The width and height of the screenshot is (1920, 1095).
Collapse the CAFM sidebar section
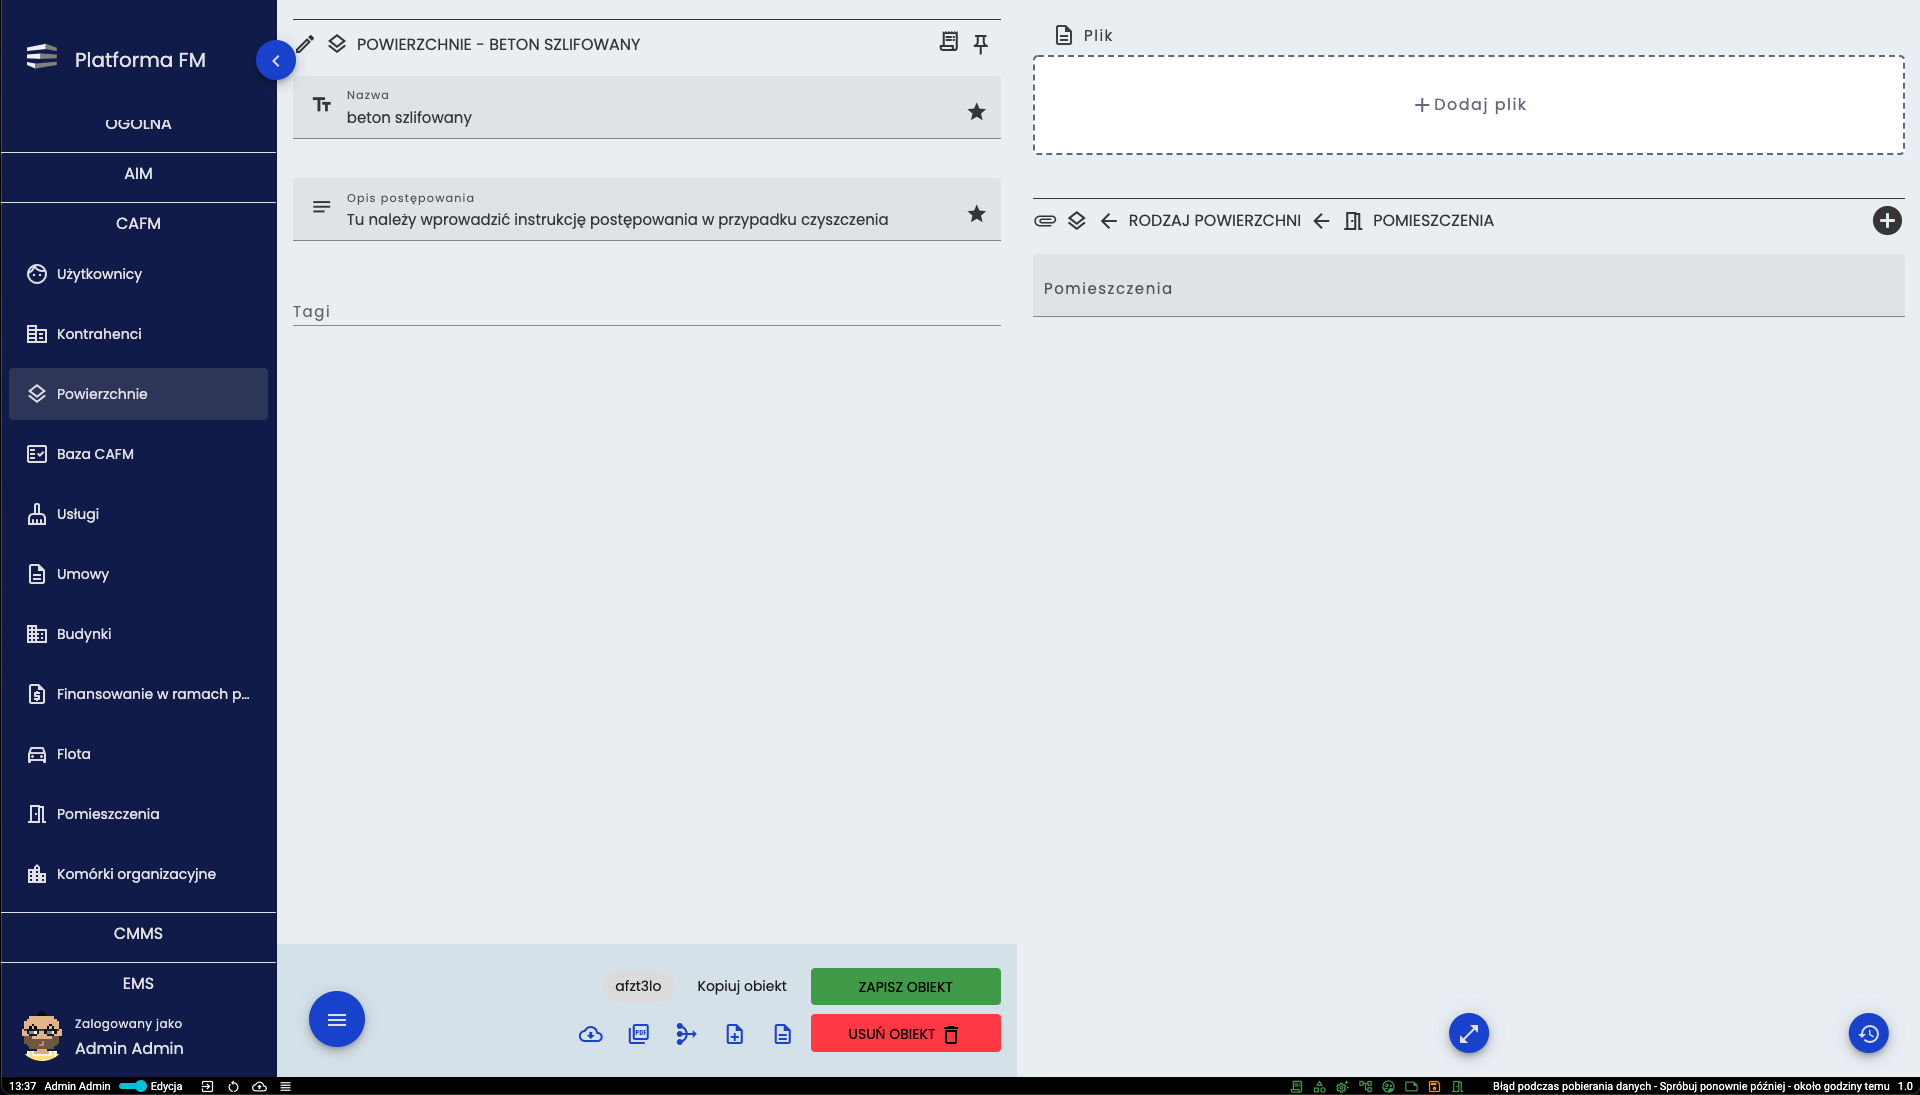pos(138,224)
